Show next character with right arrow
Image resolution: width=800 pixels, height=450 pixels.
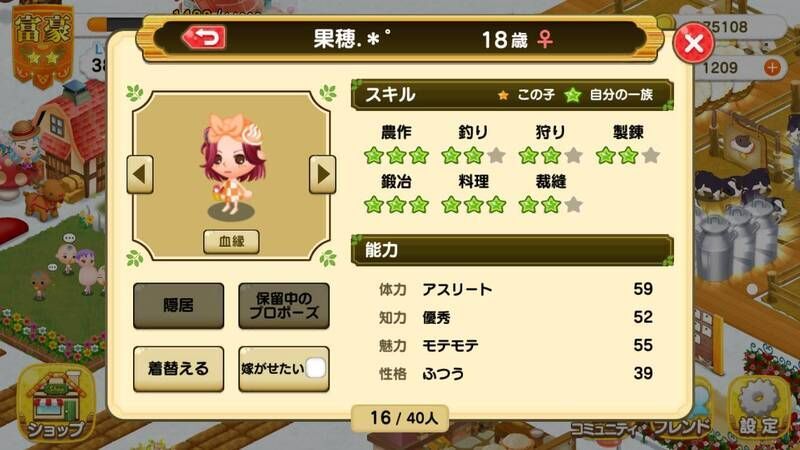pos(322,174)
